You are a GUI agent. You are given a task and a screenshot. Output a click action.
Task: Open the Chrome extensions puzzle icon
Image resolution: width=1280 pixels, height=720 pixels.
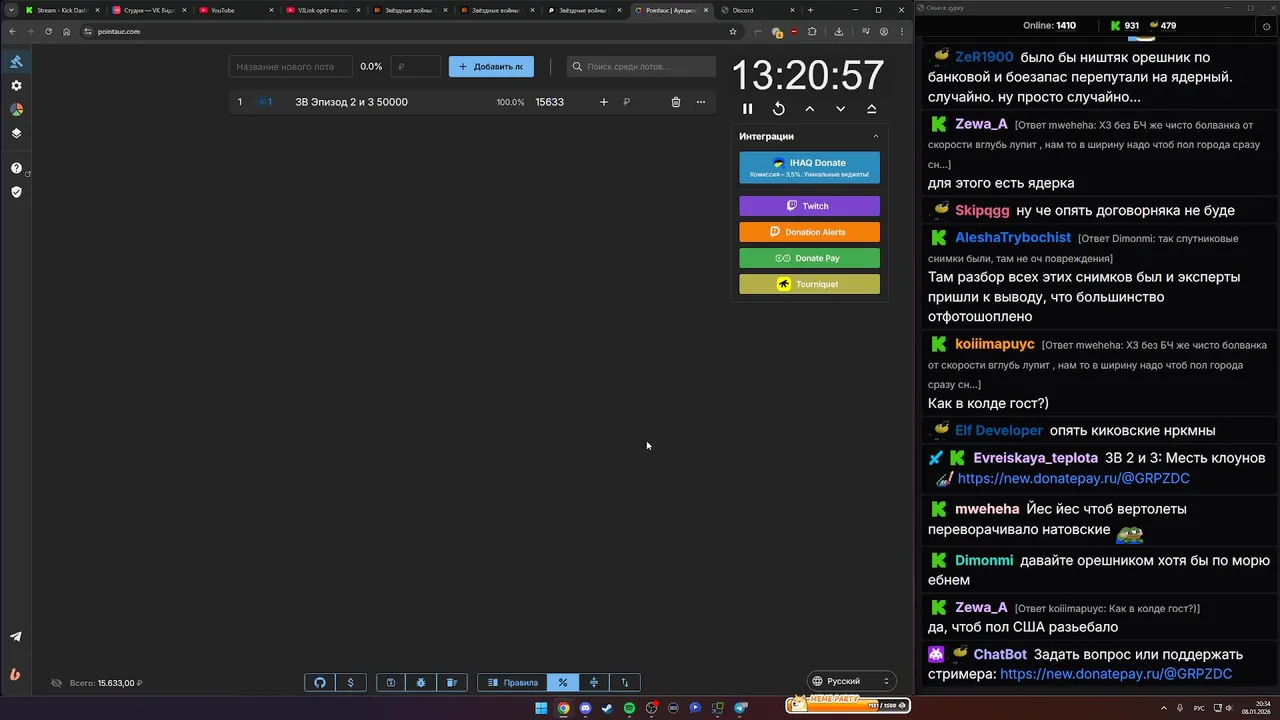tap(812, 31)
